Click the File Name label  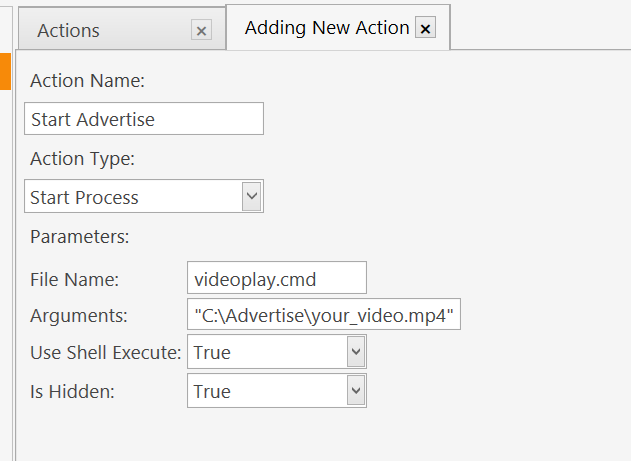(74, 278)
